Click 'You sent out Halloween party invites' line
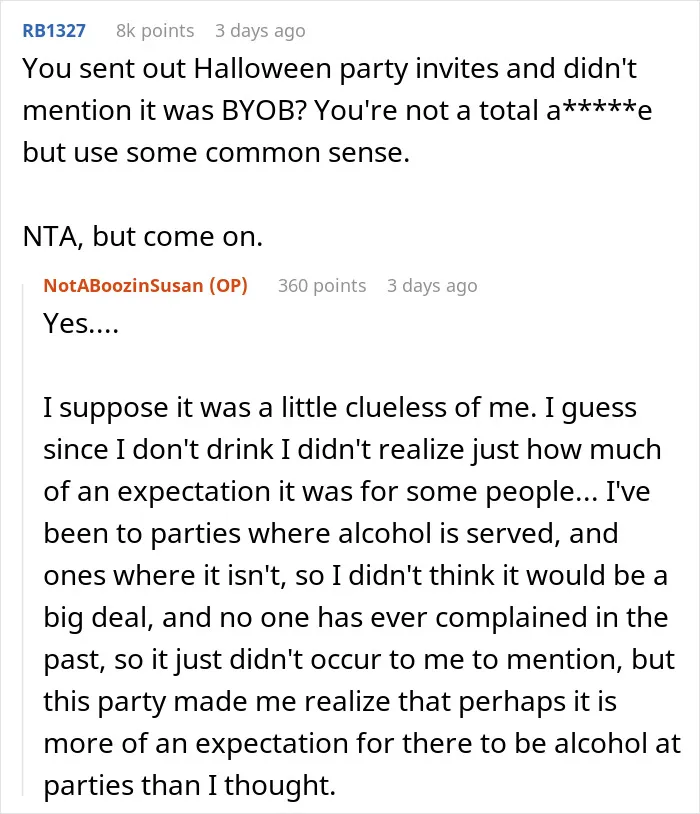Viewport: 700px width, 814px height. click(x=329, y=69)
